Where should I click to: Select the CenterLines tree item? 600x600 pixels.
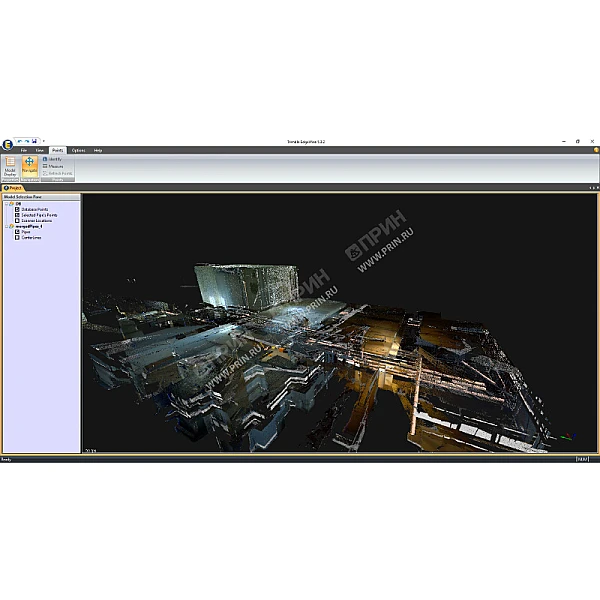click(x=31, y=238)
